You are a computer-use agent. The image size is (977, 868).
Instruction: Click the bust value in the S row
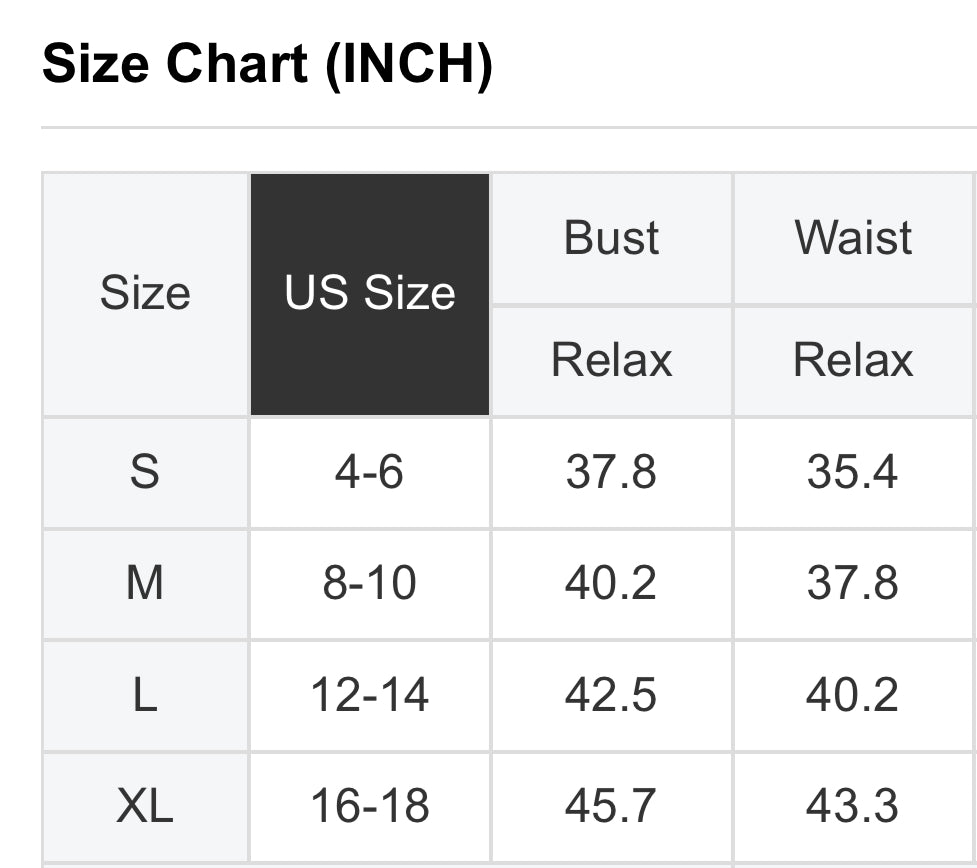[611, 471]
